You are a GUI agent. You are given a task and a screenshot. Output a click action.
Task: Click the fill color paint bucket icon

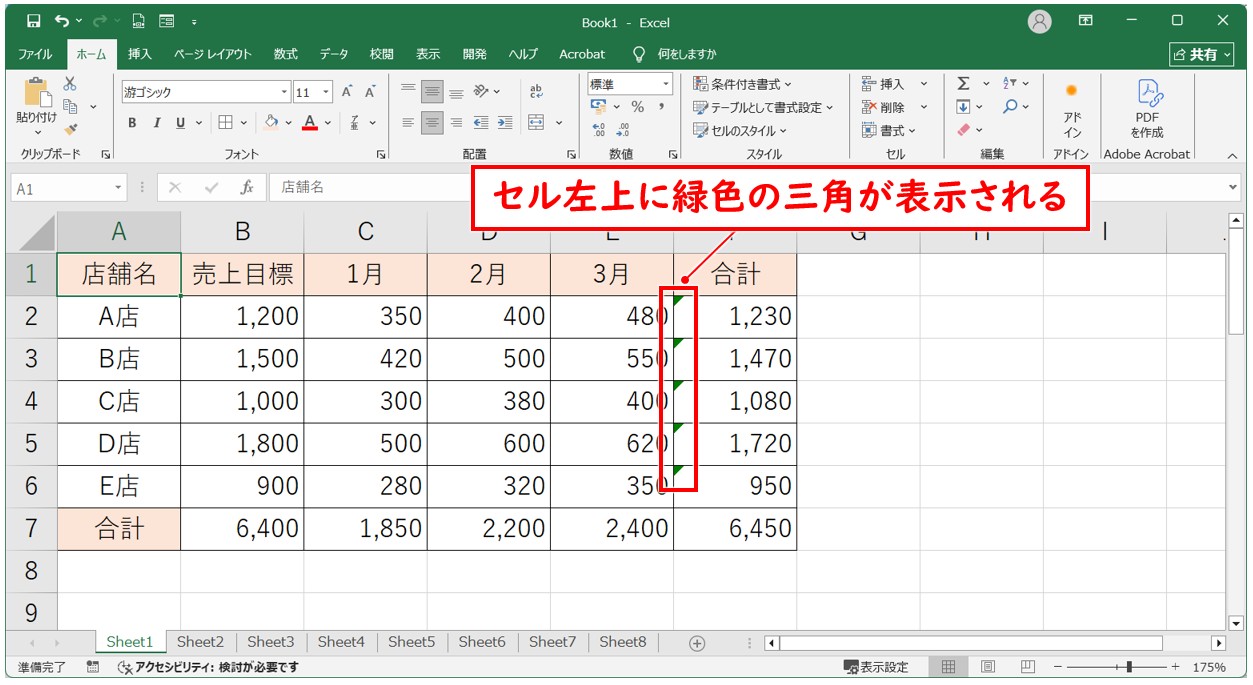pos(270,123)
